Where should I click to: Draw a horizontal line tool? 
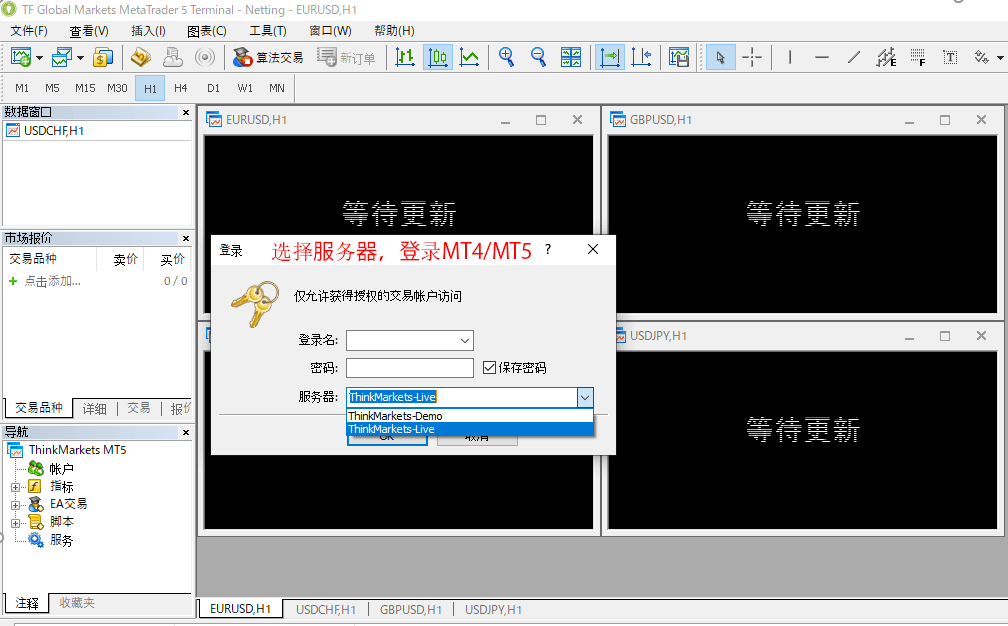822,57
